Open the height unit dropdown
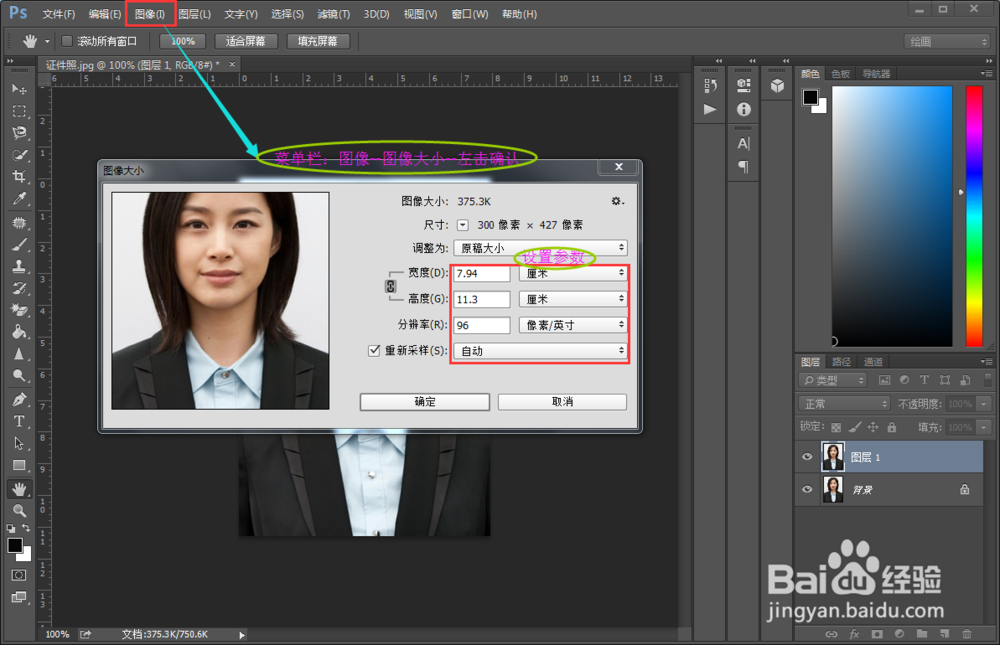 click(573, 299)
